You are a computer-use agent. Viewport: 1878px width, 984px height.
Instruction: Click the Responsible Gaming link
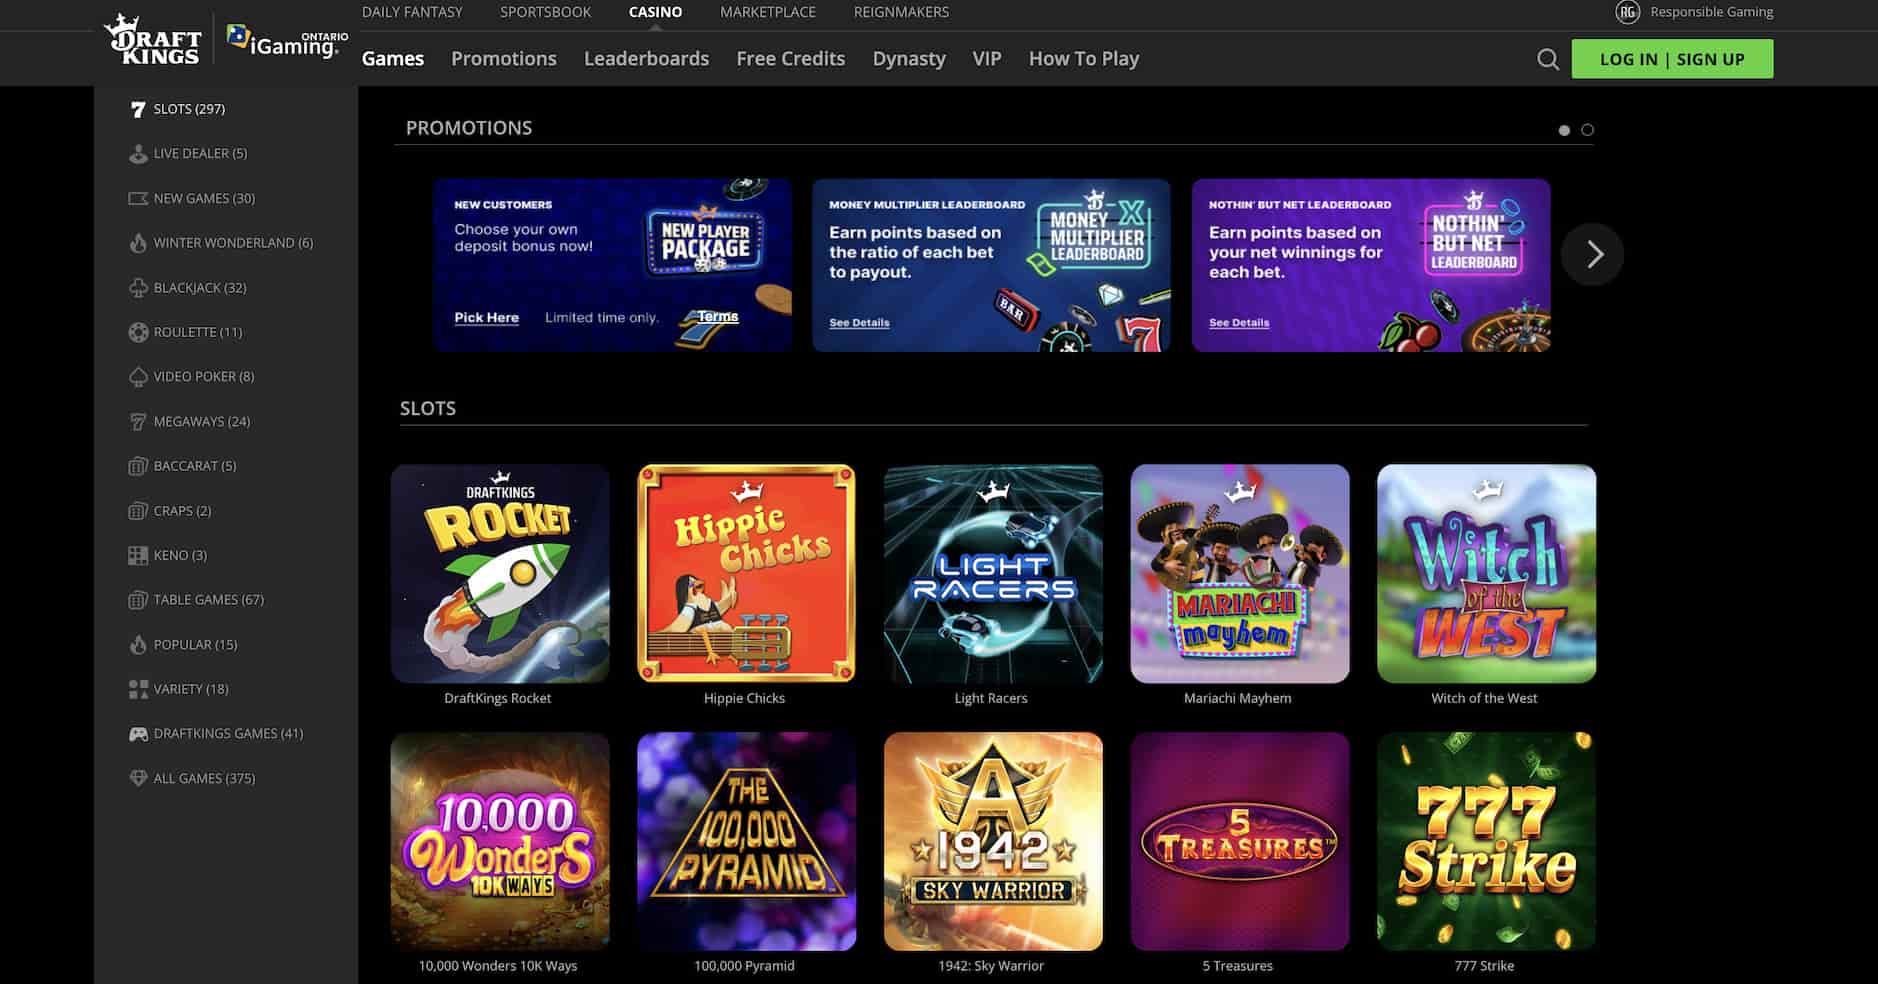(1712, 12)
